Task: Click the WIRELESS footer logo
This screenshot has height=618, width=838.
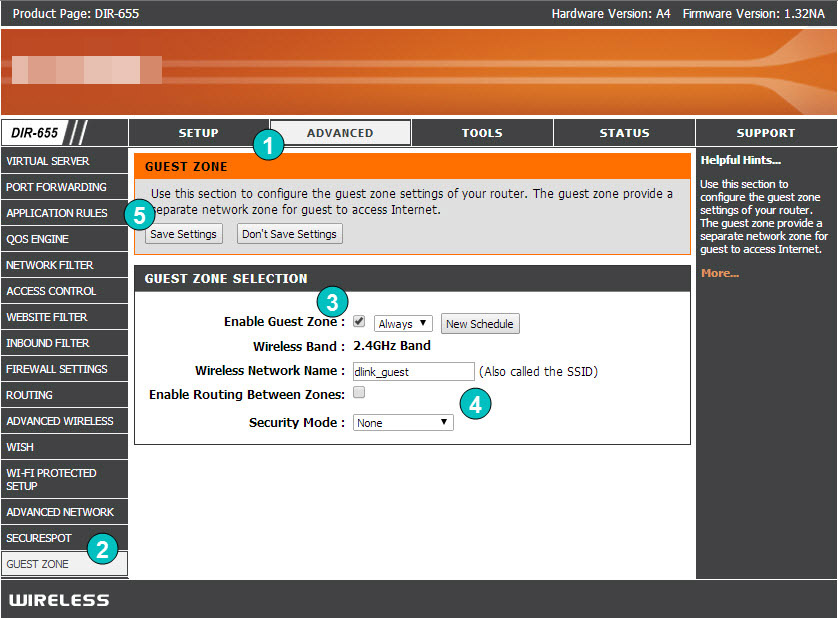Action: (59, 600)
